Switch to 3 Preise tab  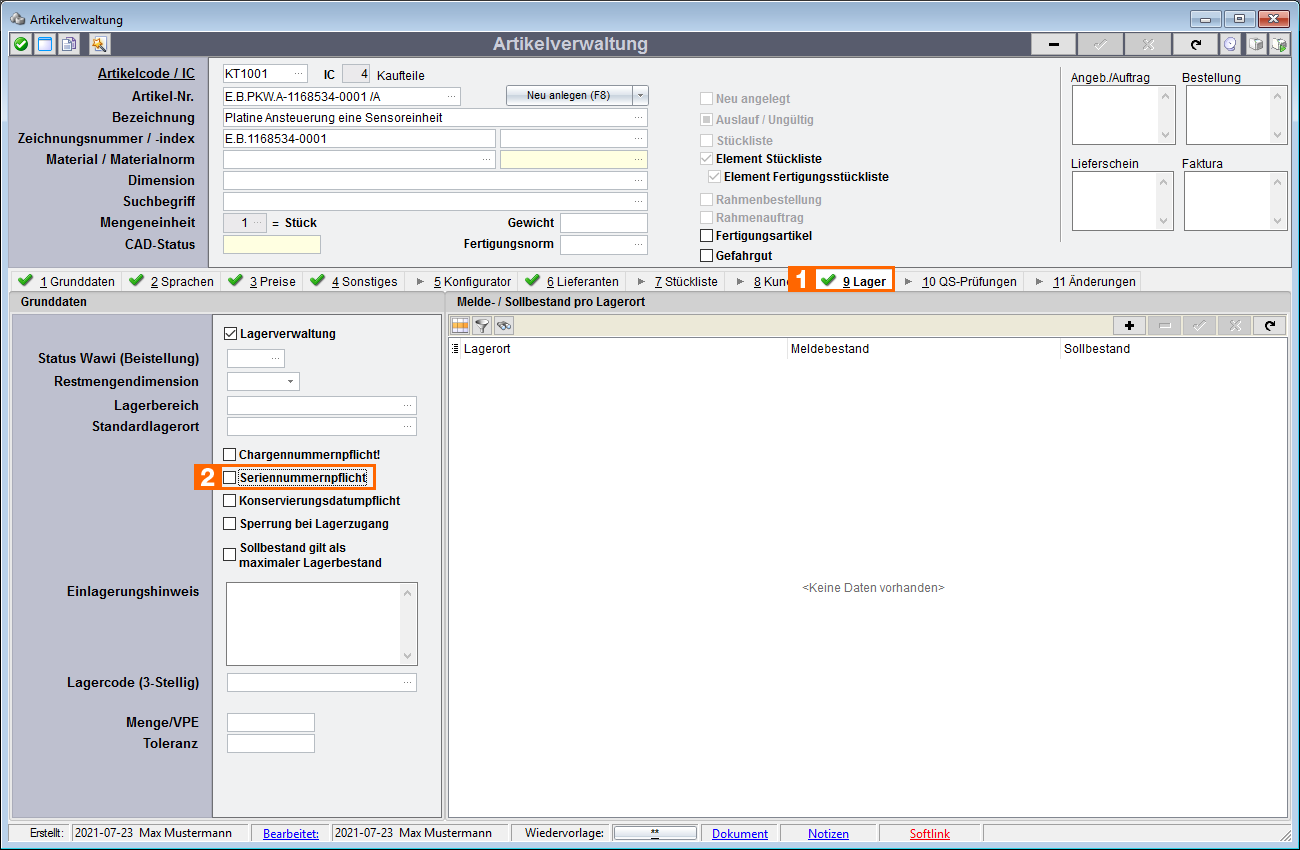[x=261, y=281]
